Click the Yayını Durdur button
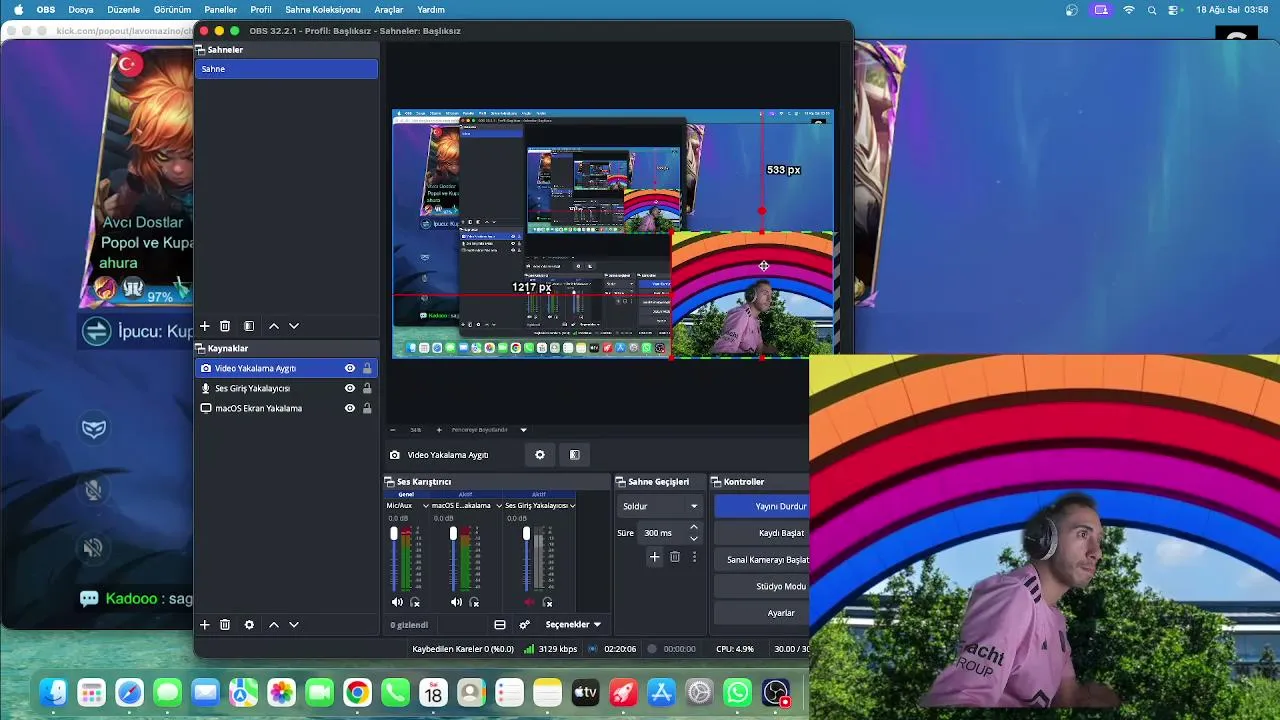Screen dimensions: 1280x720 click(762, 506)
